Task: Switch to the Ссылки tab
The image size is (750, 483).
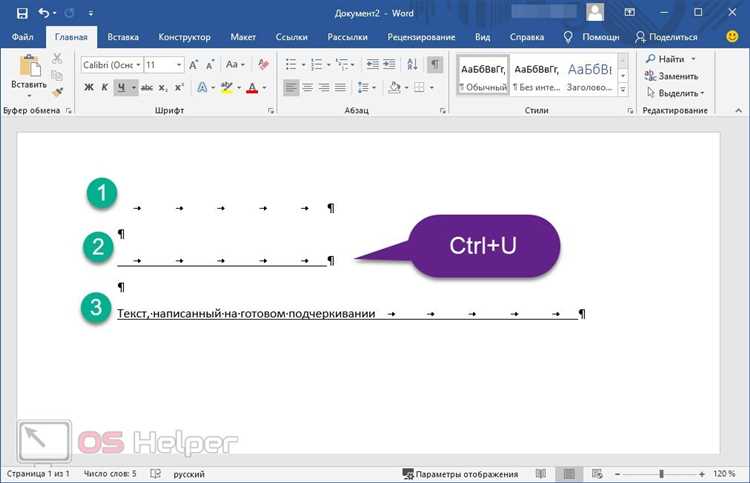Action: (291, 37)
